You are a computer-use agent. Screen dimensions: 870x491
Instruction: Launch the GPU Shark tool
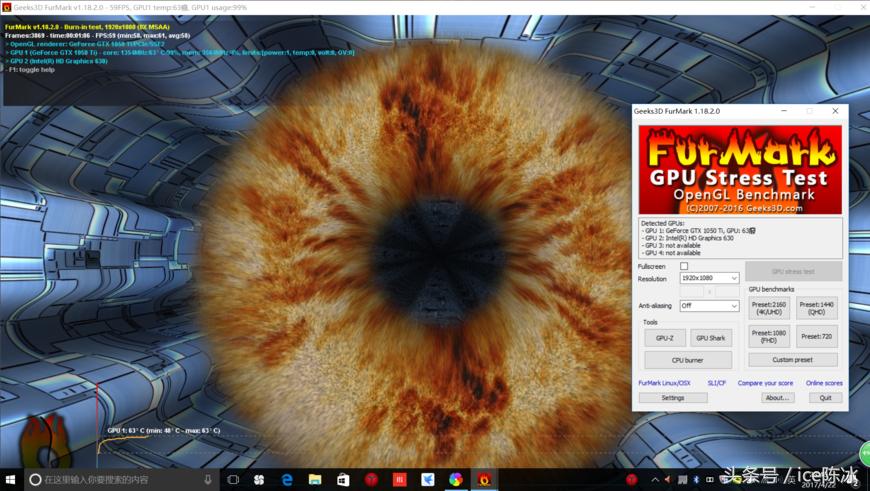pyautogui.click(x=711, y=338)
